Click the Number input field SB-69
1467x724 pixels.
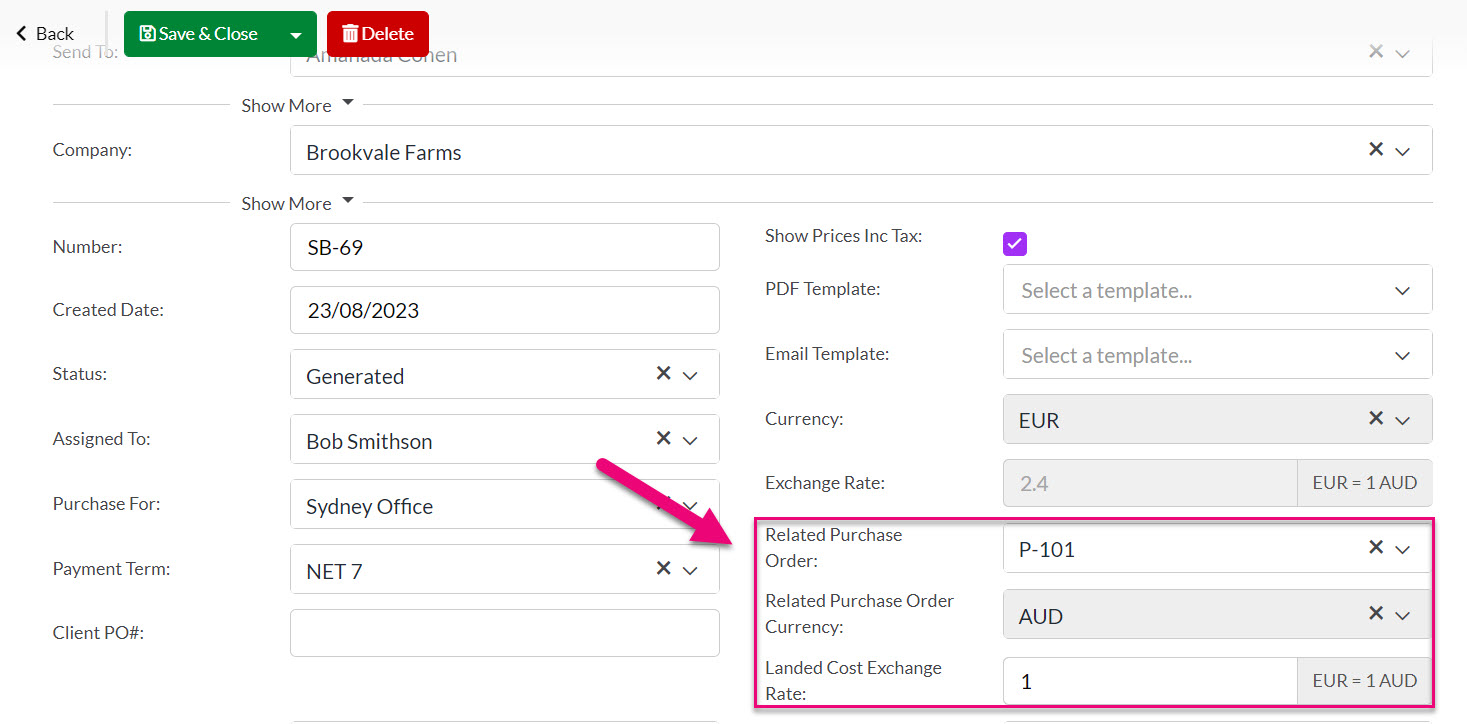[x=504, y=247]
